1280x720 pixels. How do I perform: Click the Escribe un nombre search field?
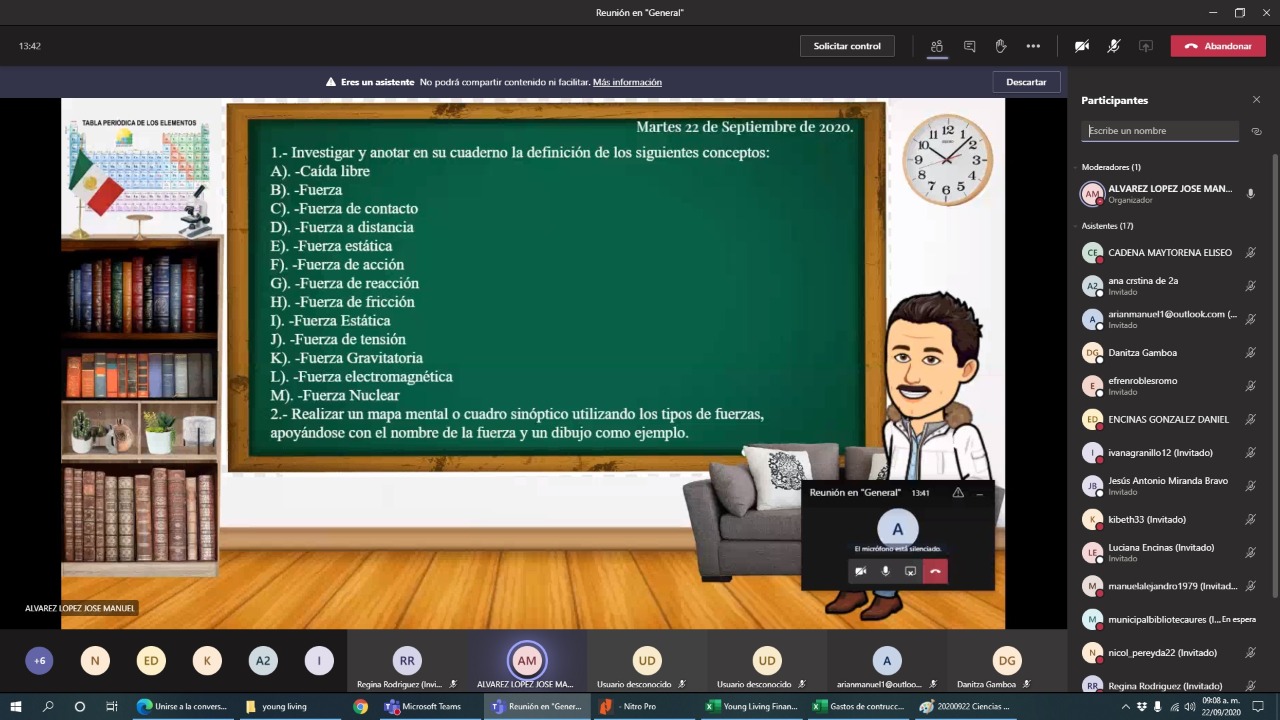pyautogui.click(x=1160, y=131)
